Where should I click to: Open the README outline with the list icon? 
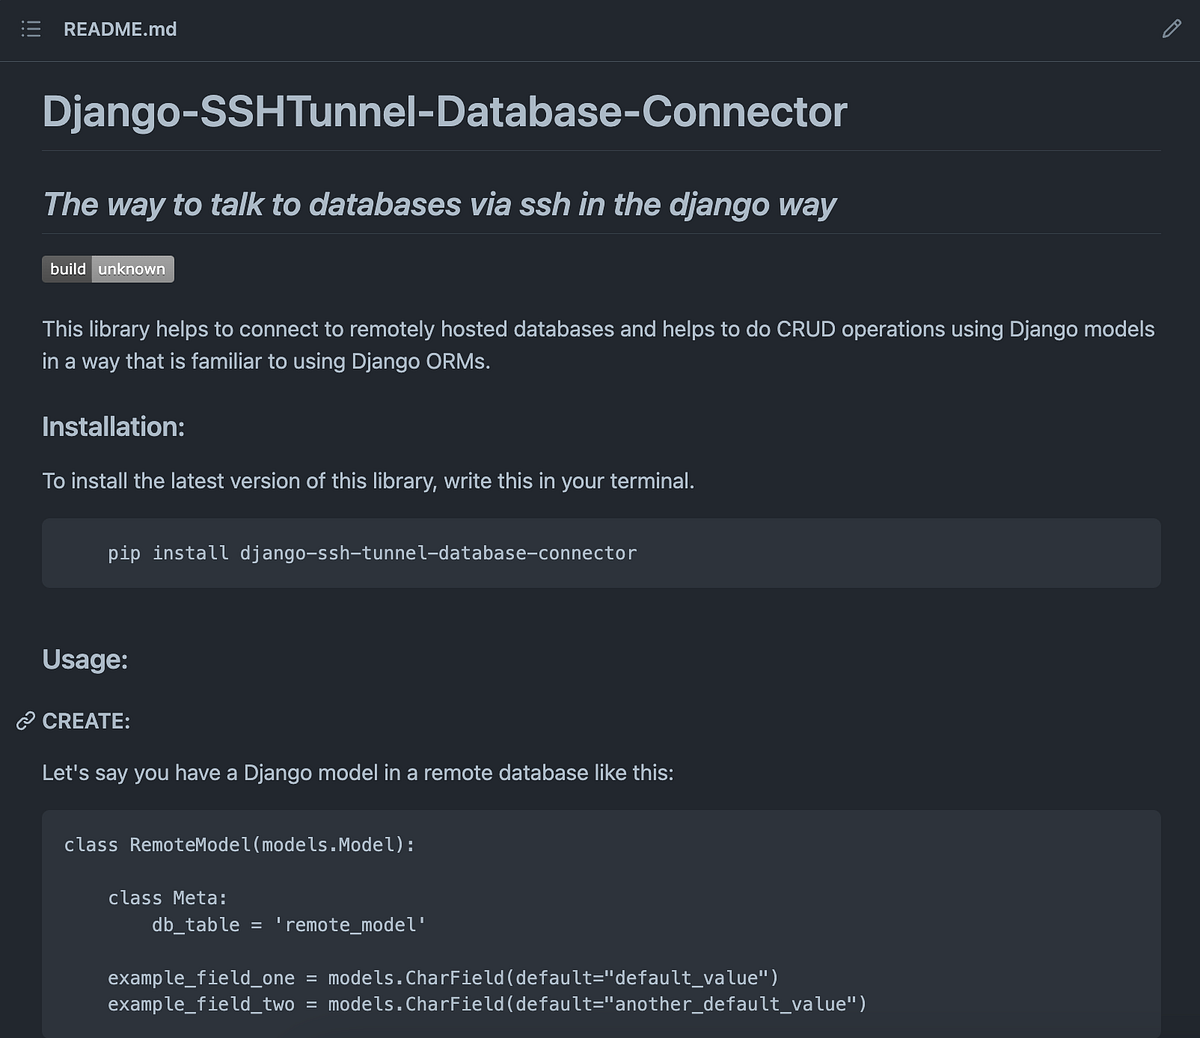30,29
